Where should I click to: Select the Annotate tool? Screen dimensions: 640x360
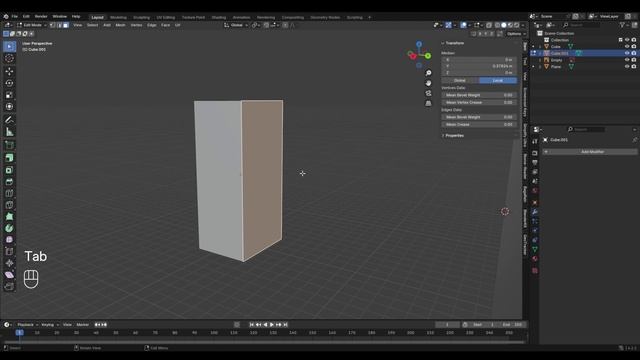click(x=9, y=120)
